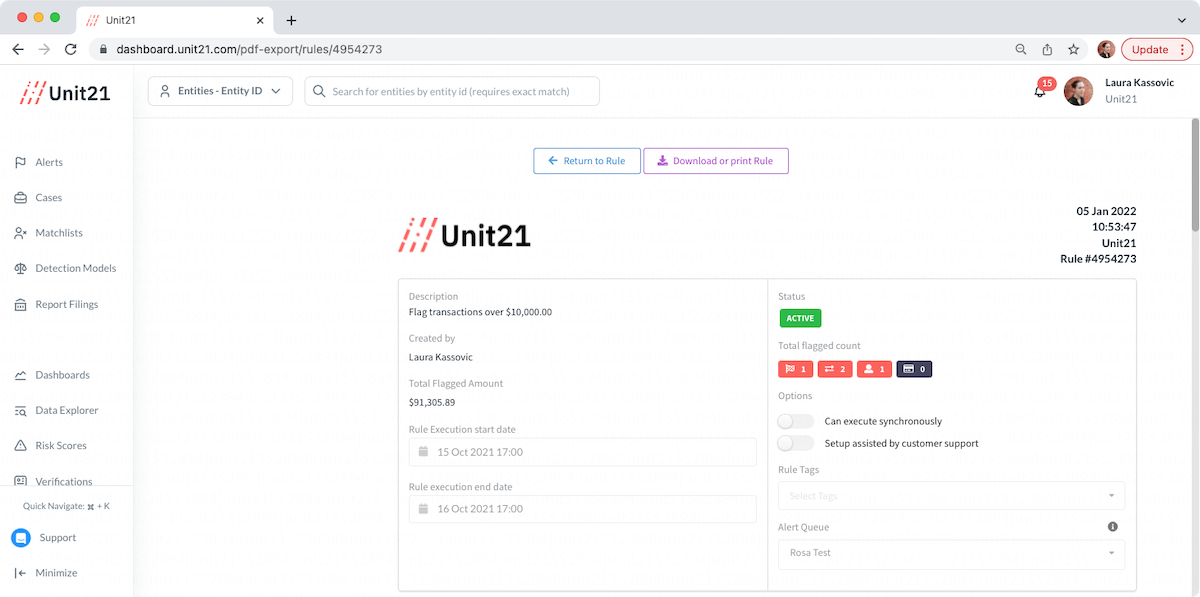Click the Rule execution end date field
This screenshot has width=1200, height=597.
583,509
